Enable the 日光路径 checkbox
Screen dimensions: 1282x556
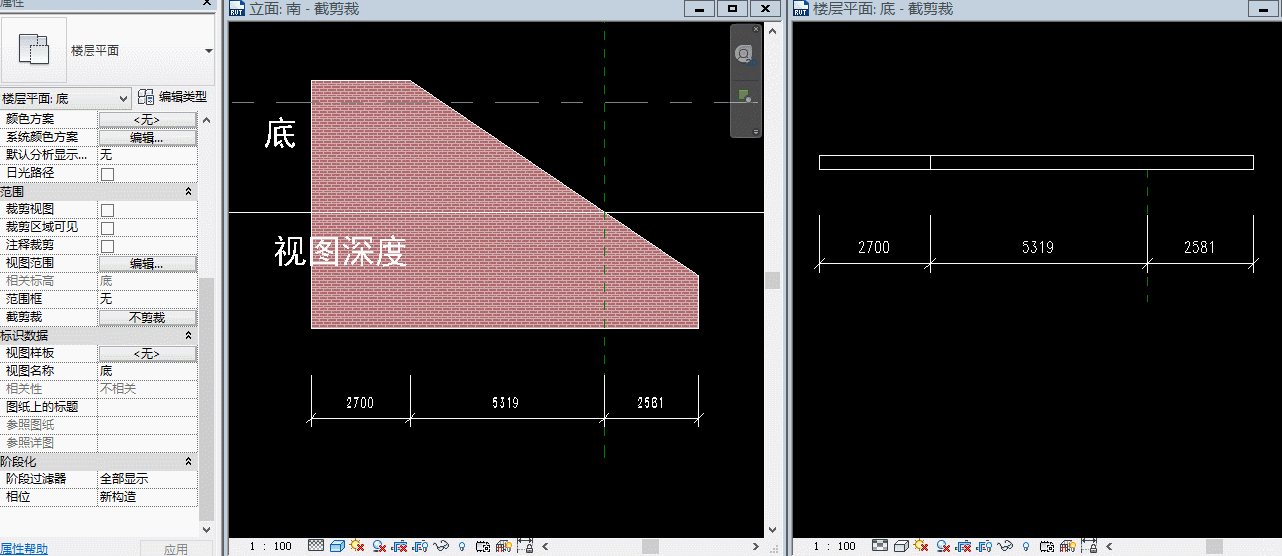(x=107, y=174)
